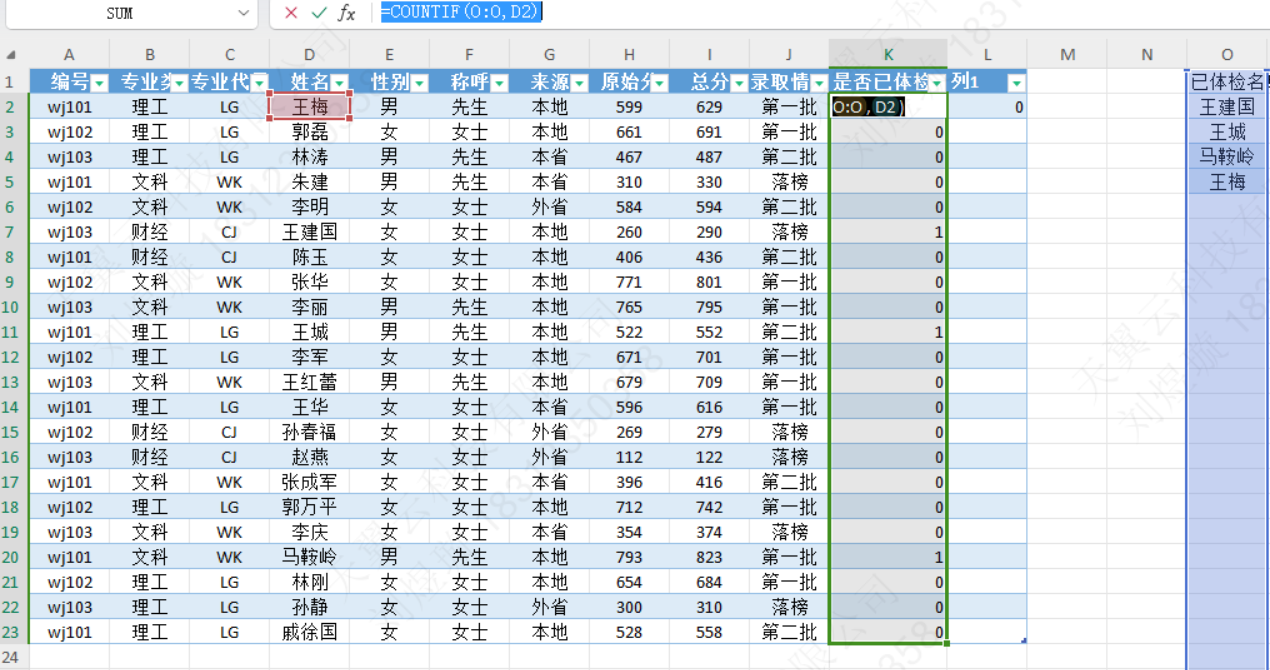Screen dimensions: 1270x670
Task: Select the total cell 629
Action: pos(709,107)
